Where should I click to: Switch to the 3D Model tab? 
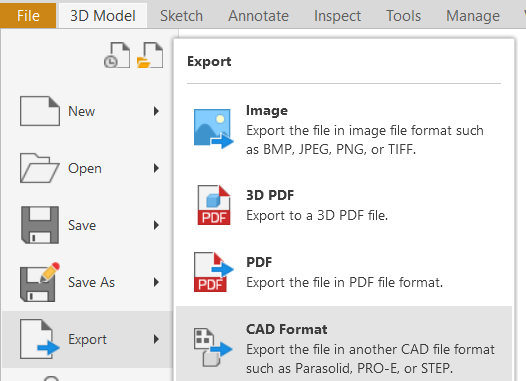103,15
